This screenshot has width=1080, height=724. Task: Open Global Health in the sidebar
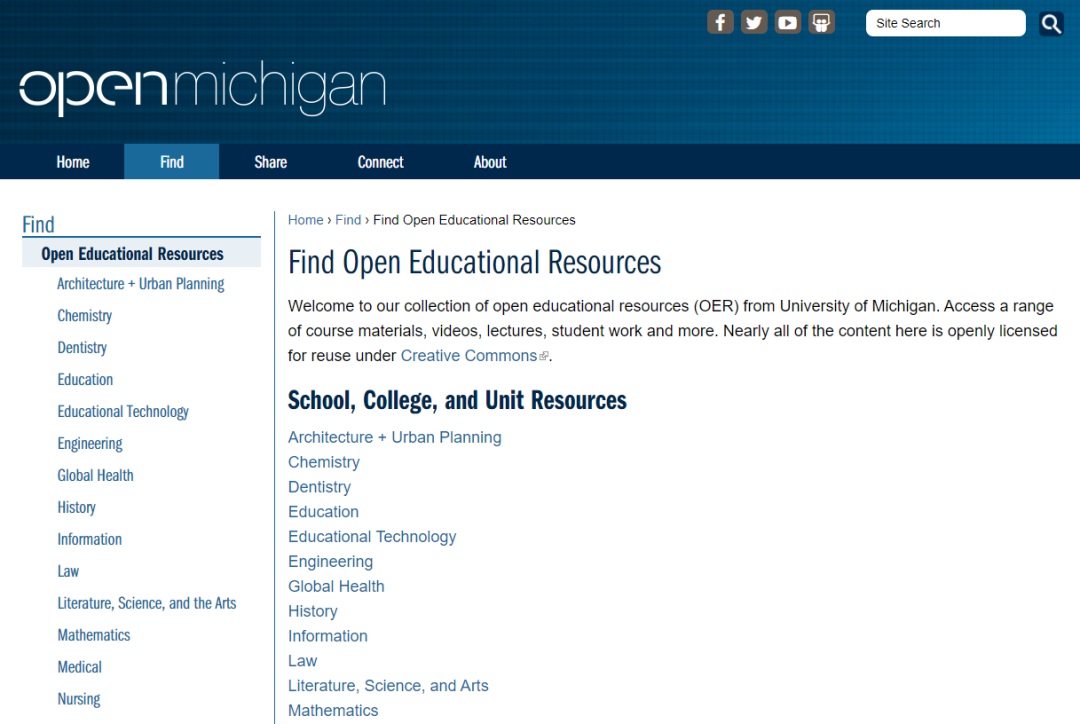tap(95, 475)
